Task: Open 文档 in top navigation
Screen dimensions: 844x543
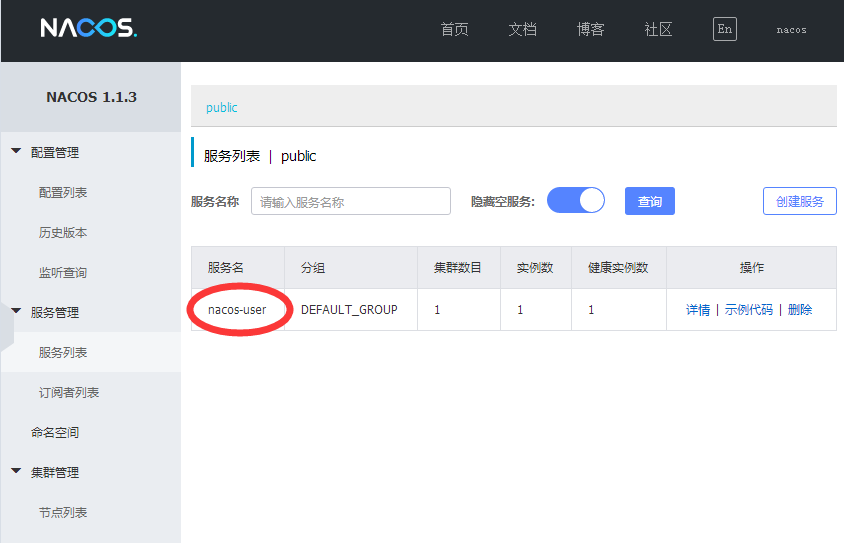Action: [522, 30]
